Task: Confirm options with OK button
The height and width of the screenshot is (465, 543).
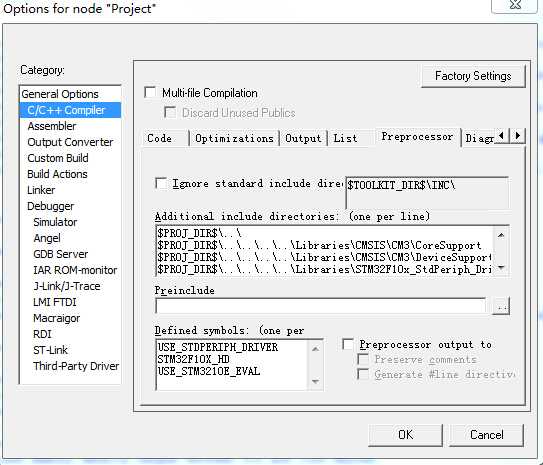Action: click(406, 435)
